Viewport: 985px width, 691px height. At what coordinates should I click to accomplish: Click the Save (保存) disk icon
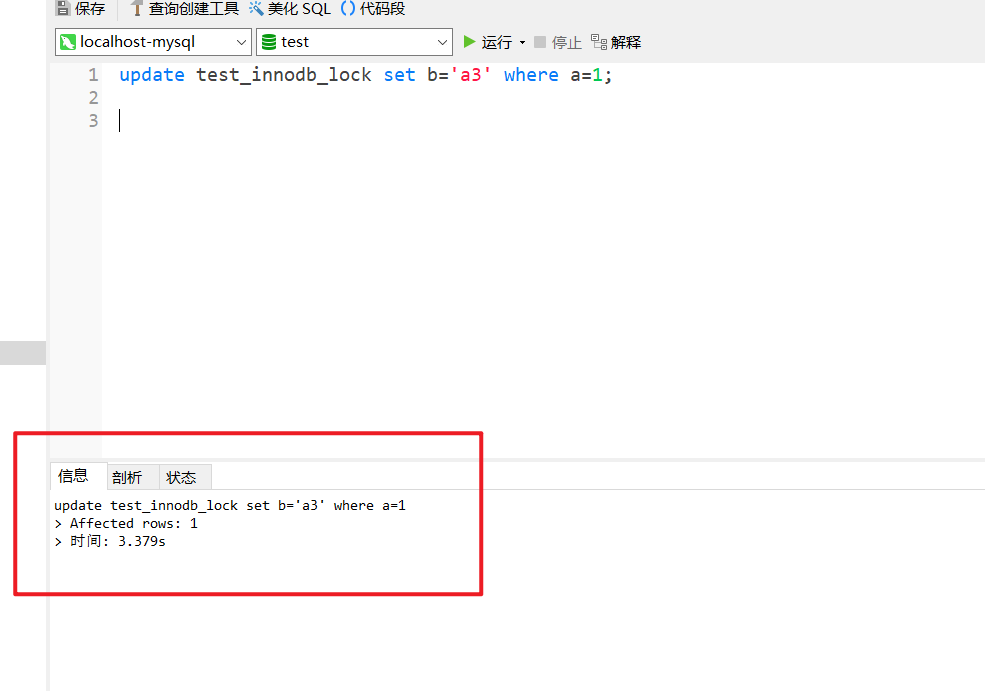63,8
